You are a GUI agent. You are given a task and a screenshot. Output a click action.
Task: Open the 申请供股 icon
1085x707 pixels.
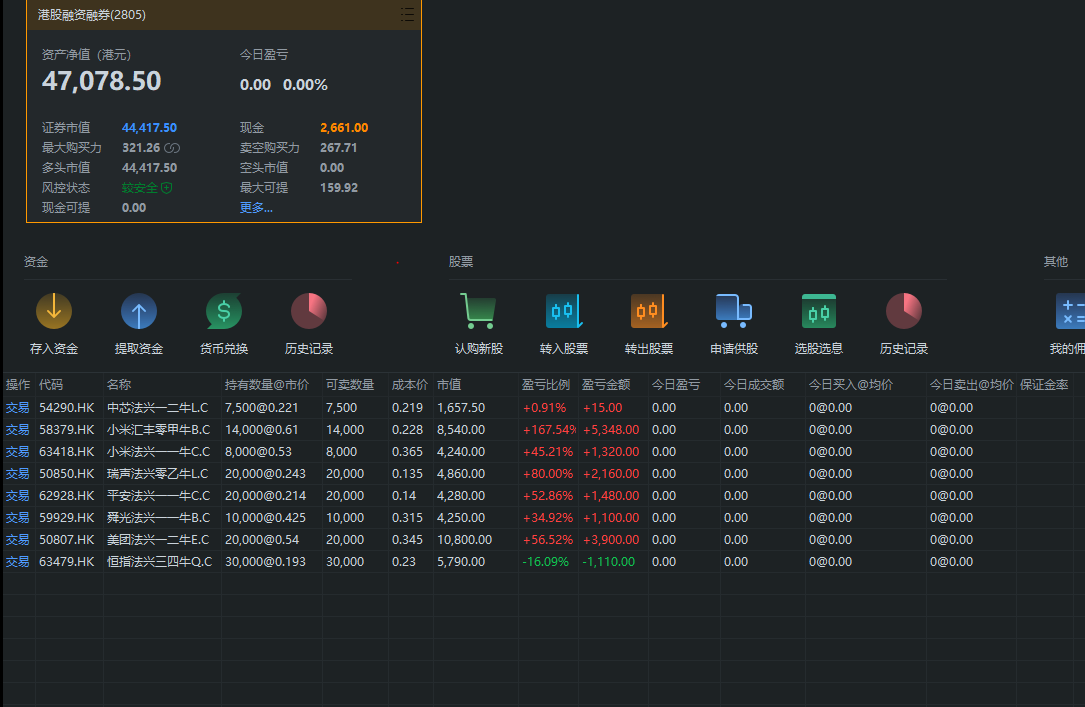pos(733,311)
